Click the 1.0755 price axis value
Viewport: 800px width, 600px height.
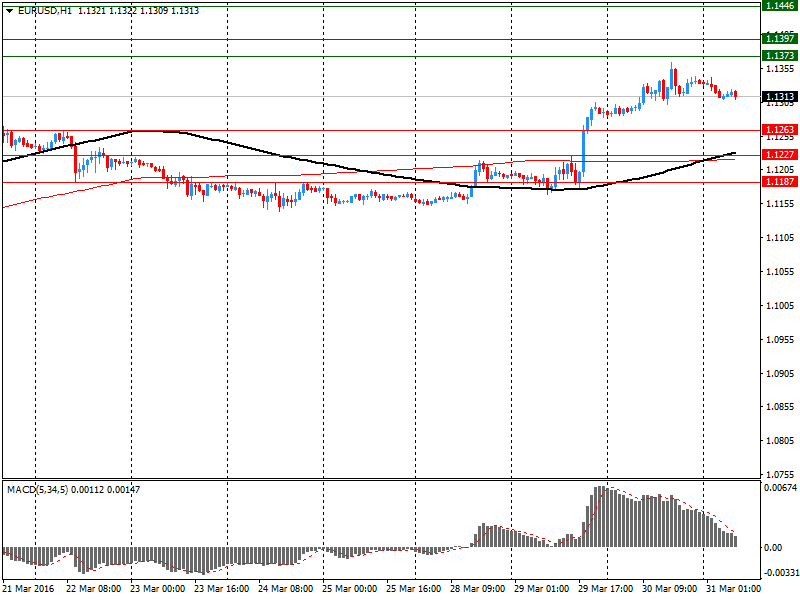pyautogui.click(x=780, y=474)
